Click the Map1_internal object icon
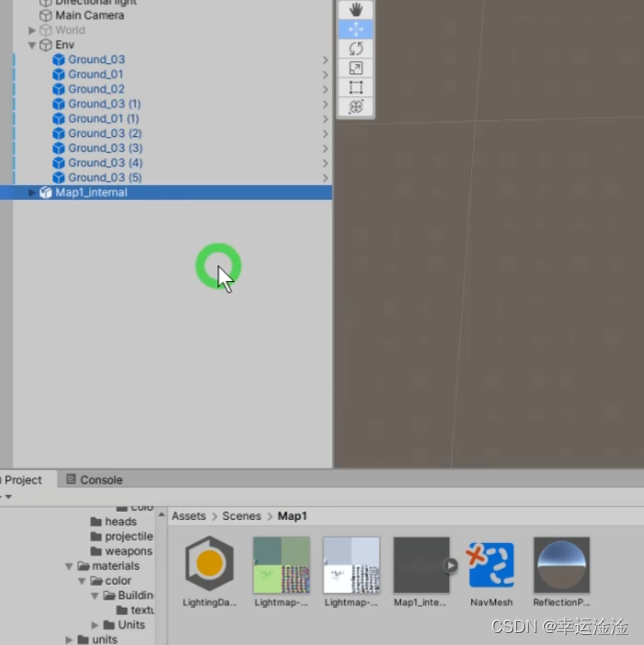Screen dimensions: 644x645 point(45,193)
